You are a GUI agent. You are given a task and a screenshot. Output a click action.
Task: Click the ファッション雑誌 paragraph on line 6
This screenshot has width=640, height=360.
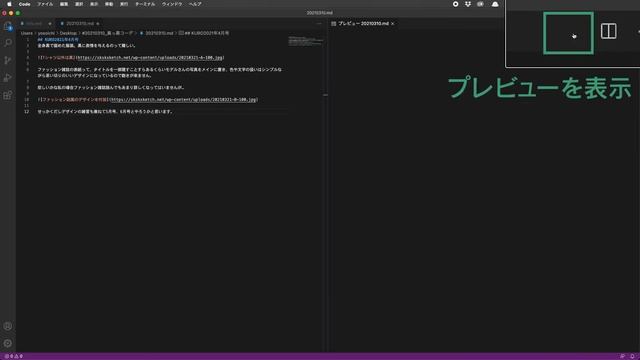(x=160, y=73)
